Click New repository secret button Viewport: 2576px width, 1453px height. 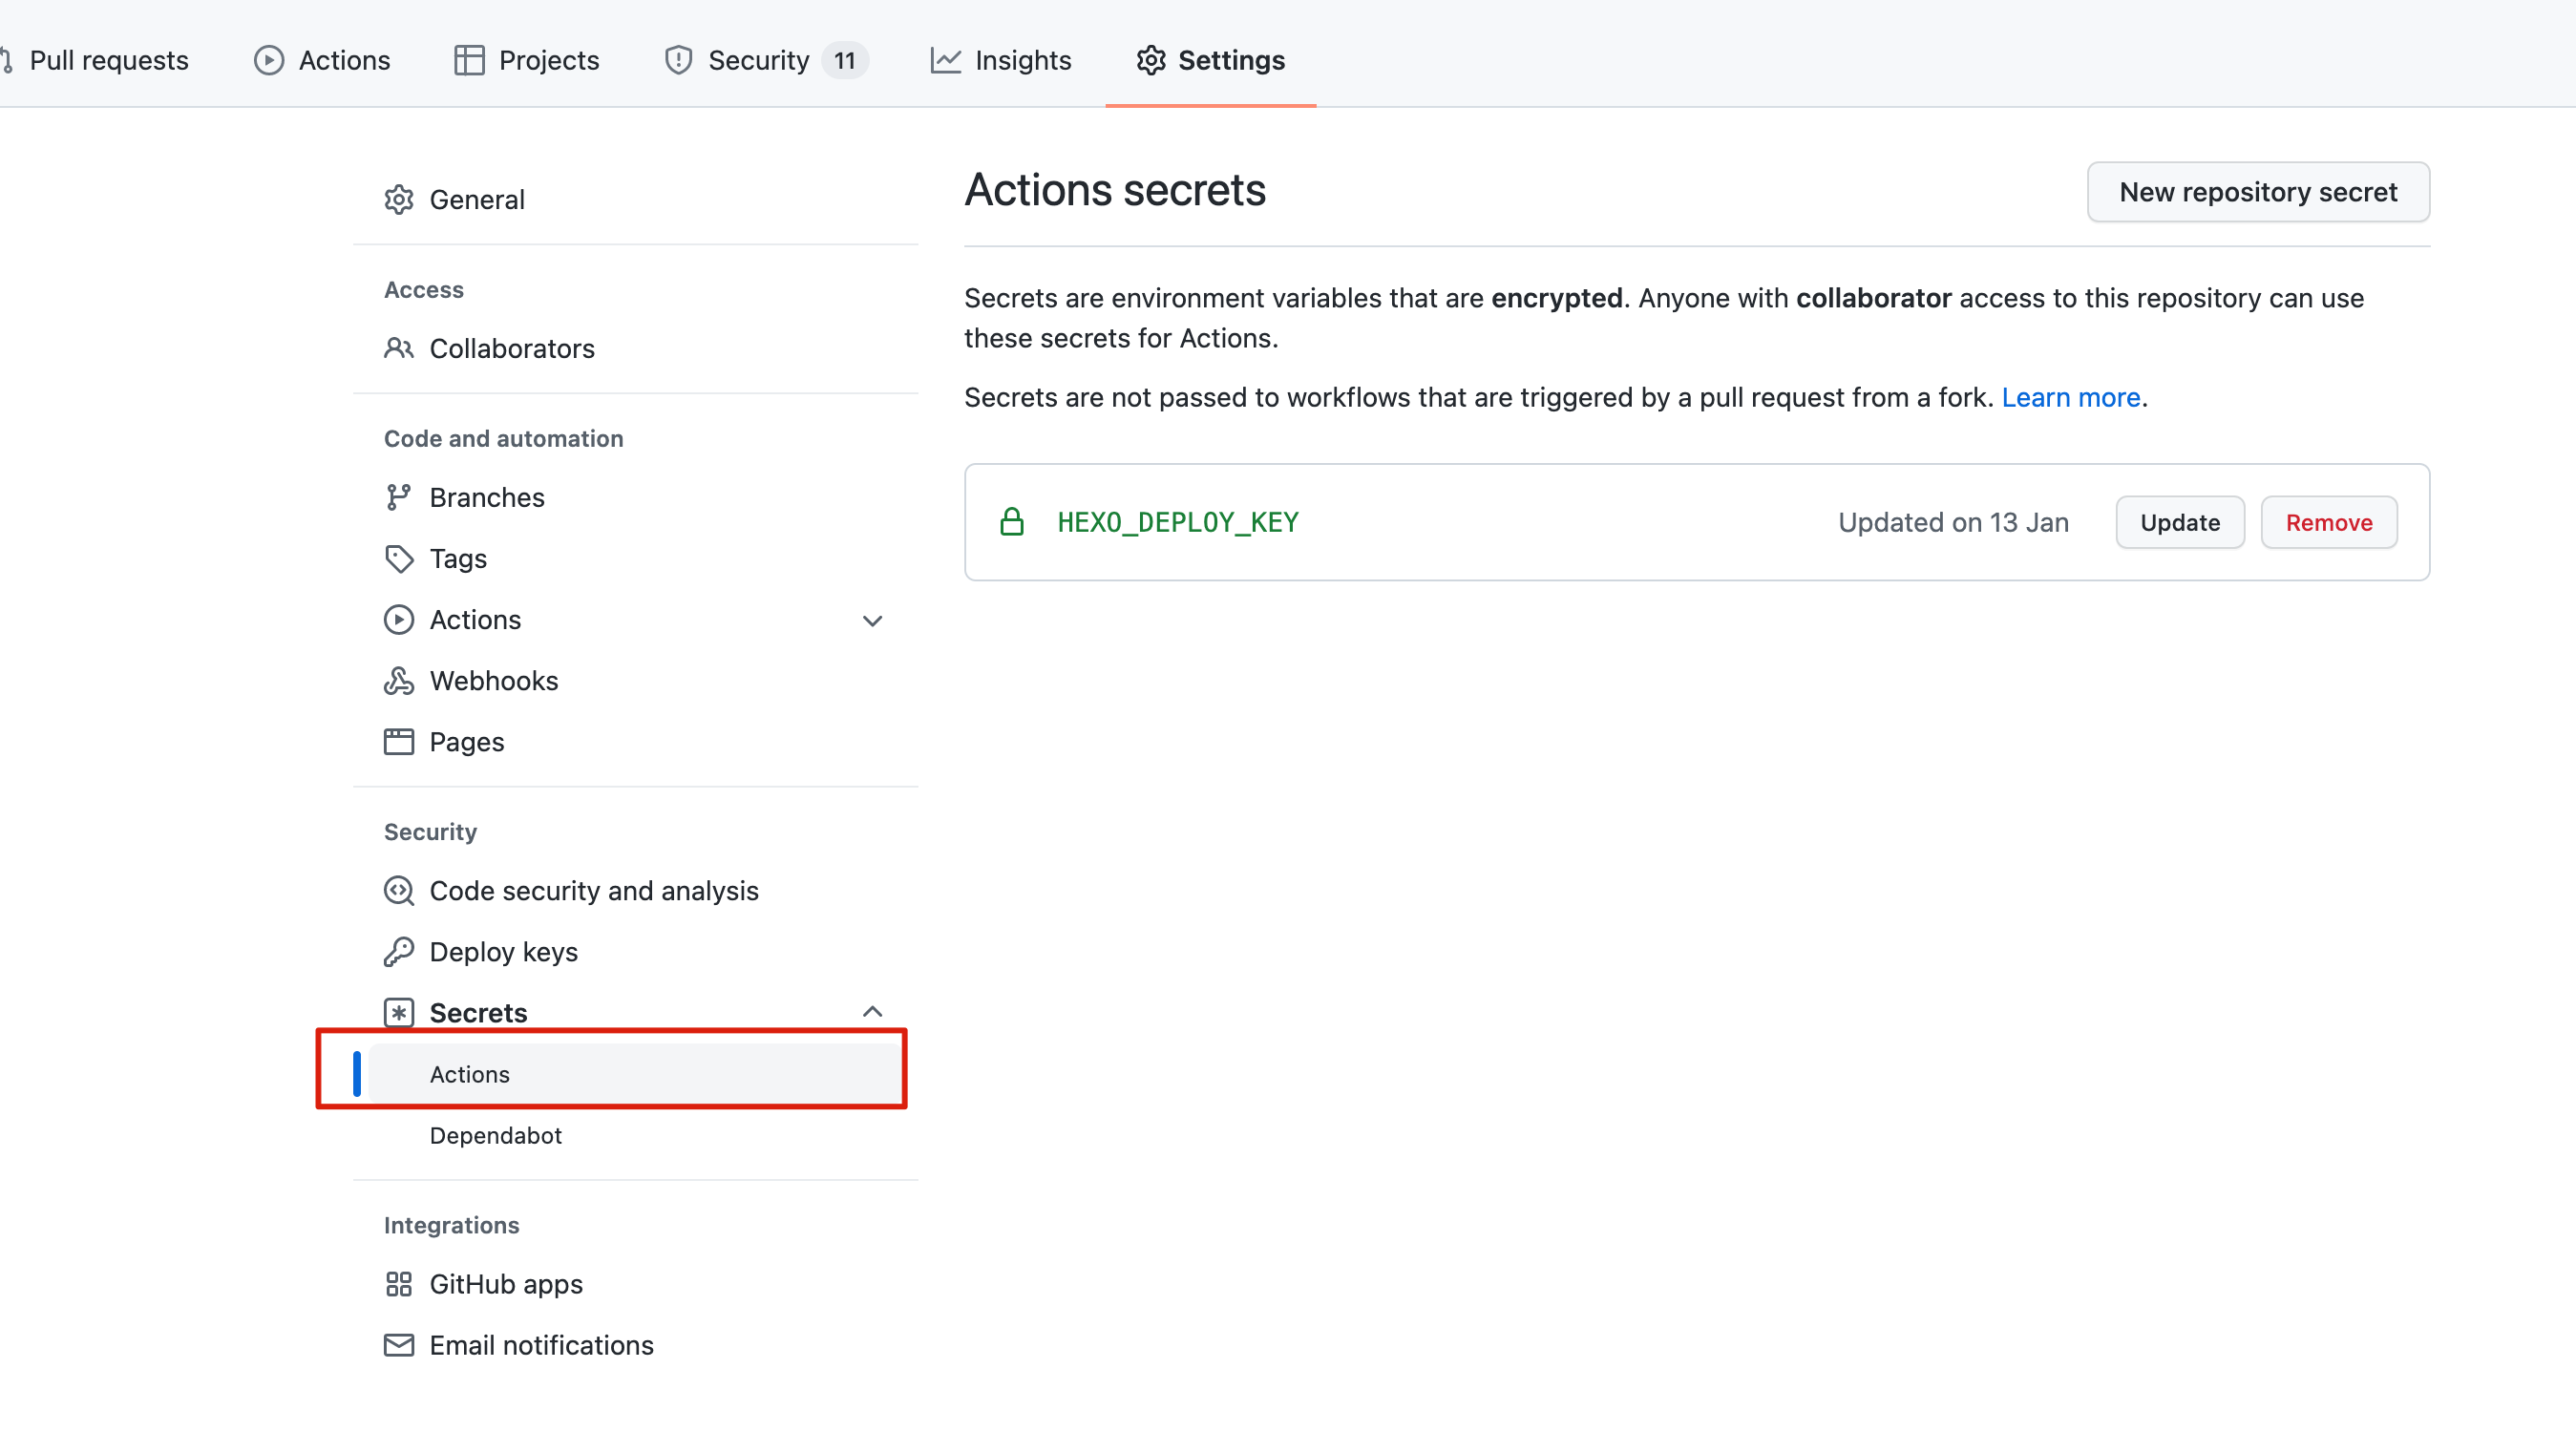click(2257, 192)
